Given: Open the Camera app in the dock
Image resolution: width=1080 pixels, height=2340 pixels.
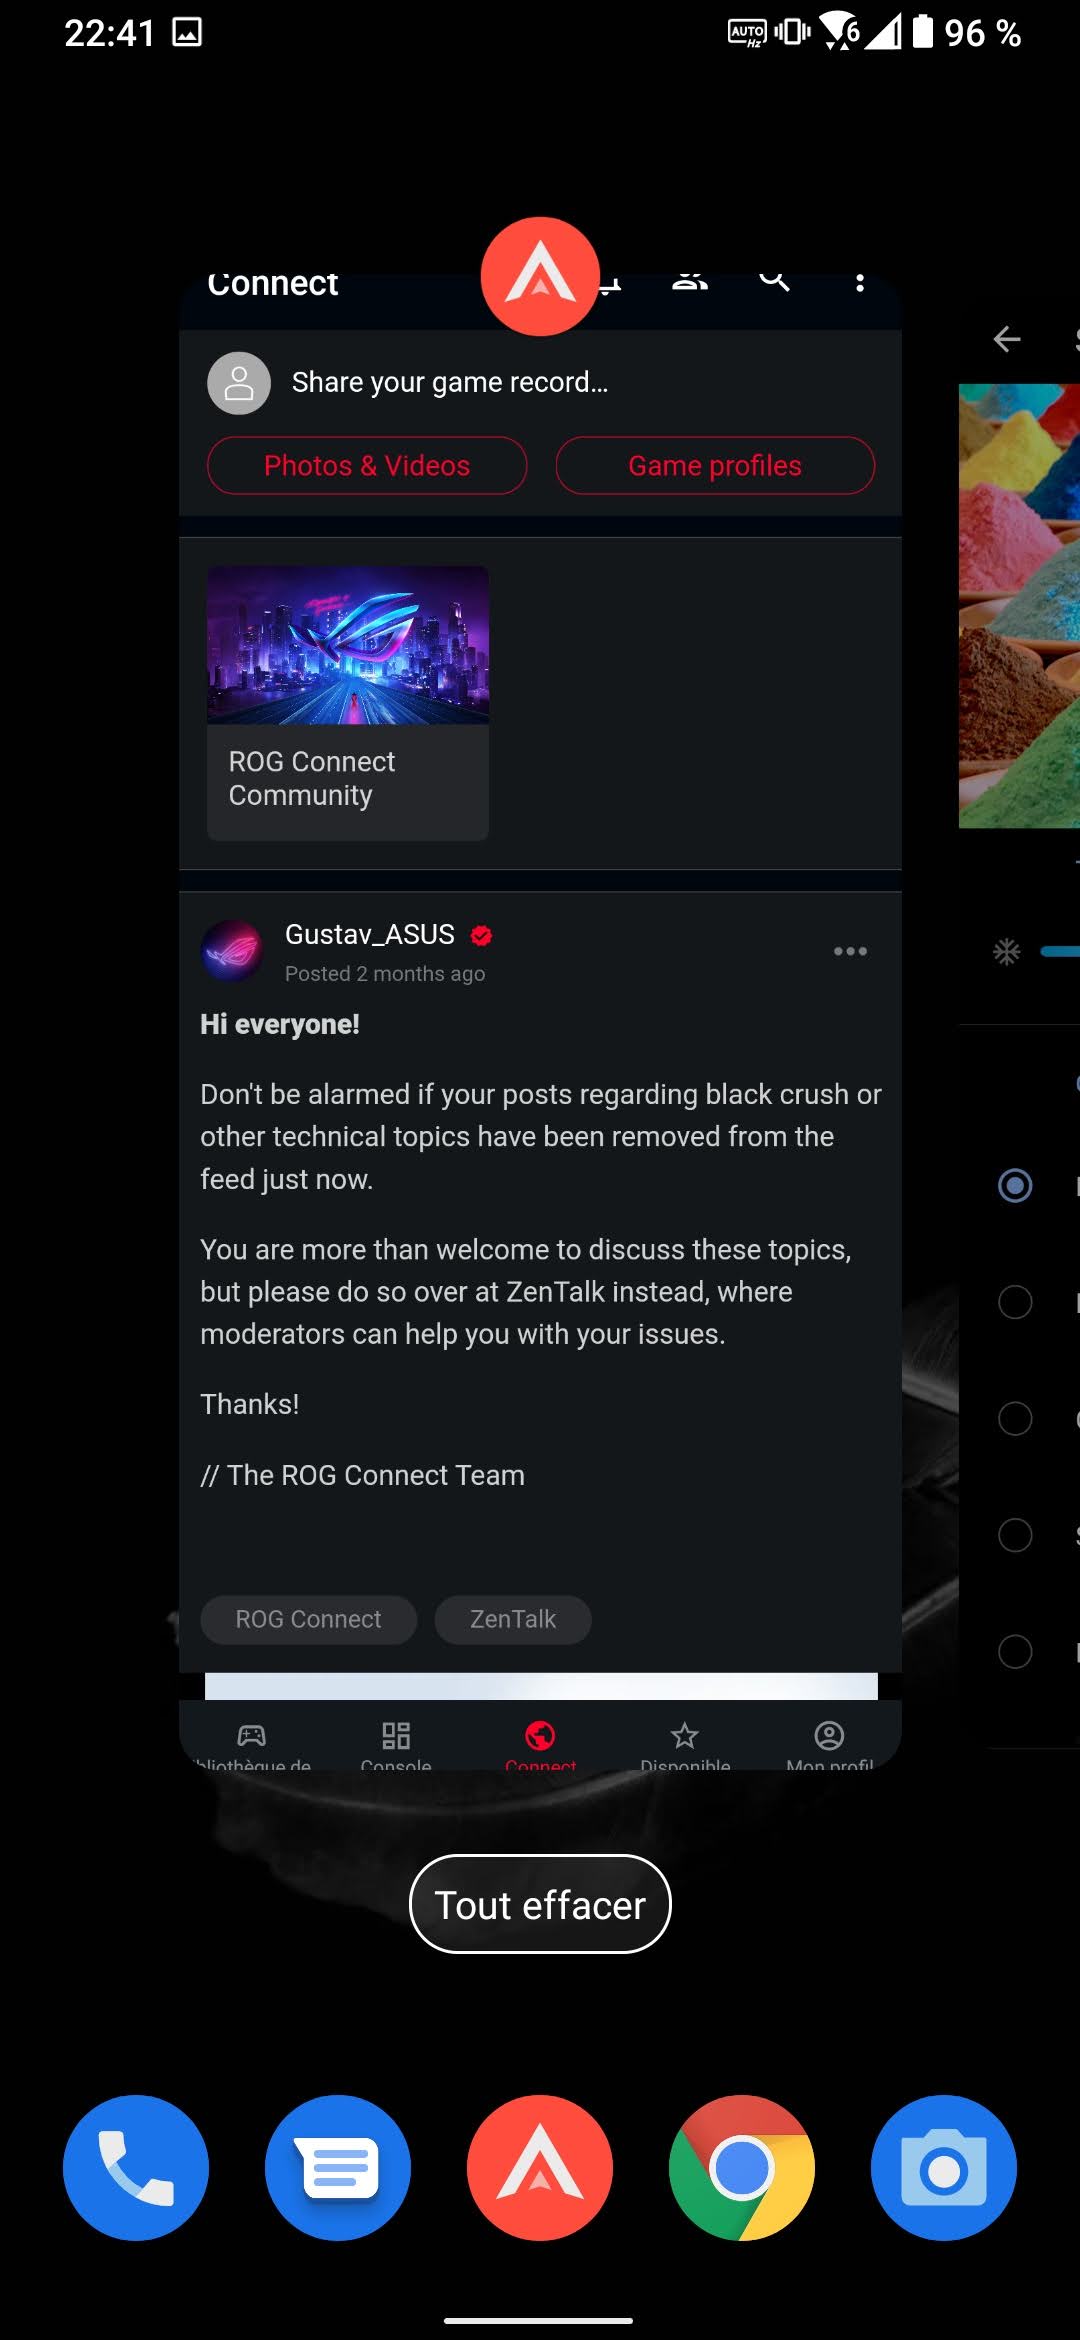Looking at the screenshot, I should (944, 2168).
